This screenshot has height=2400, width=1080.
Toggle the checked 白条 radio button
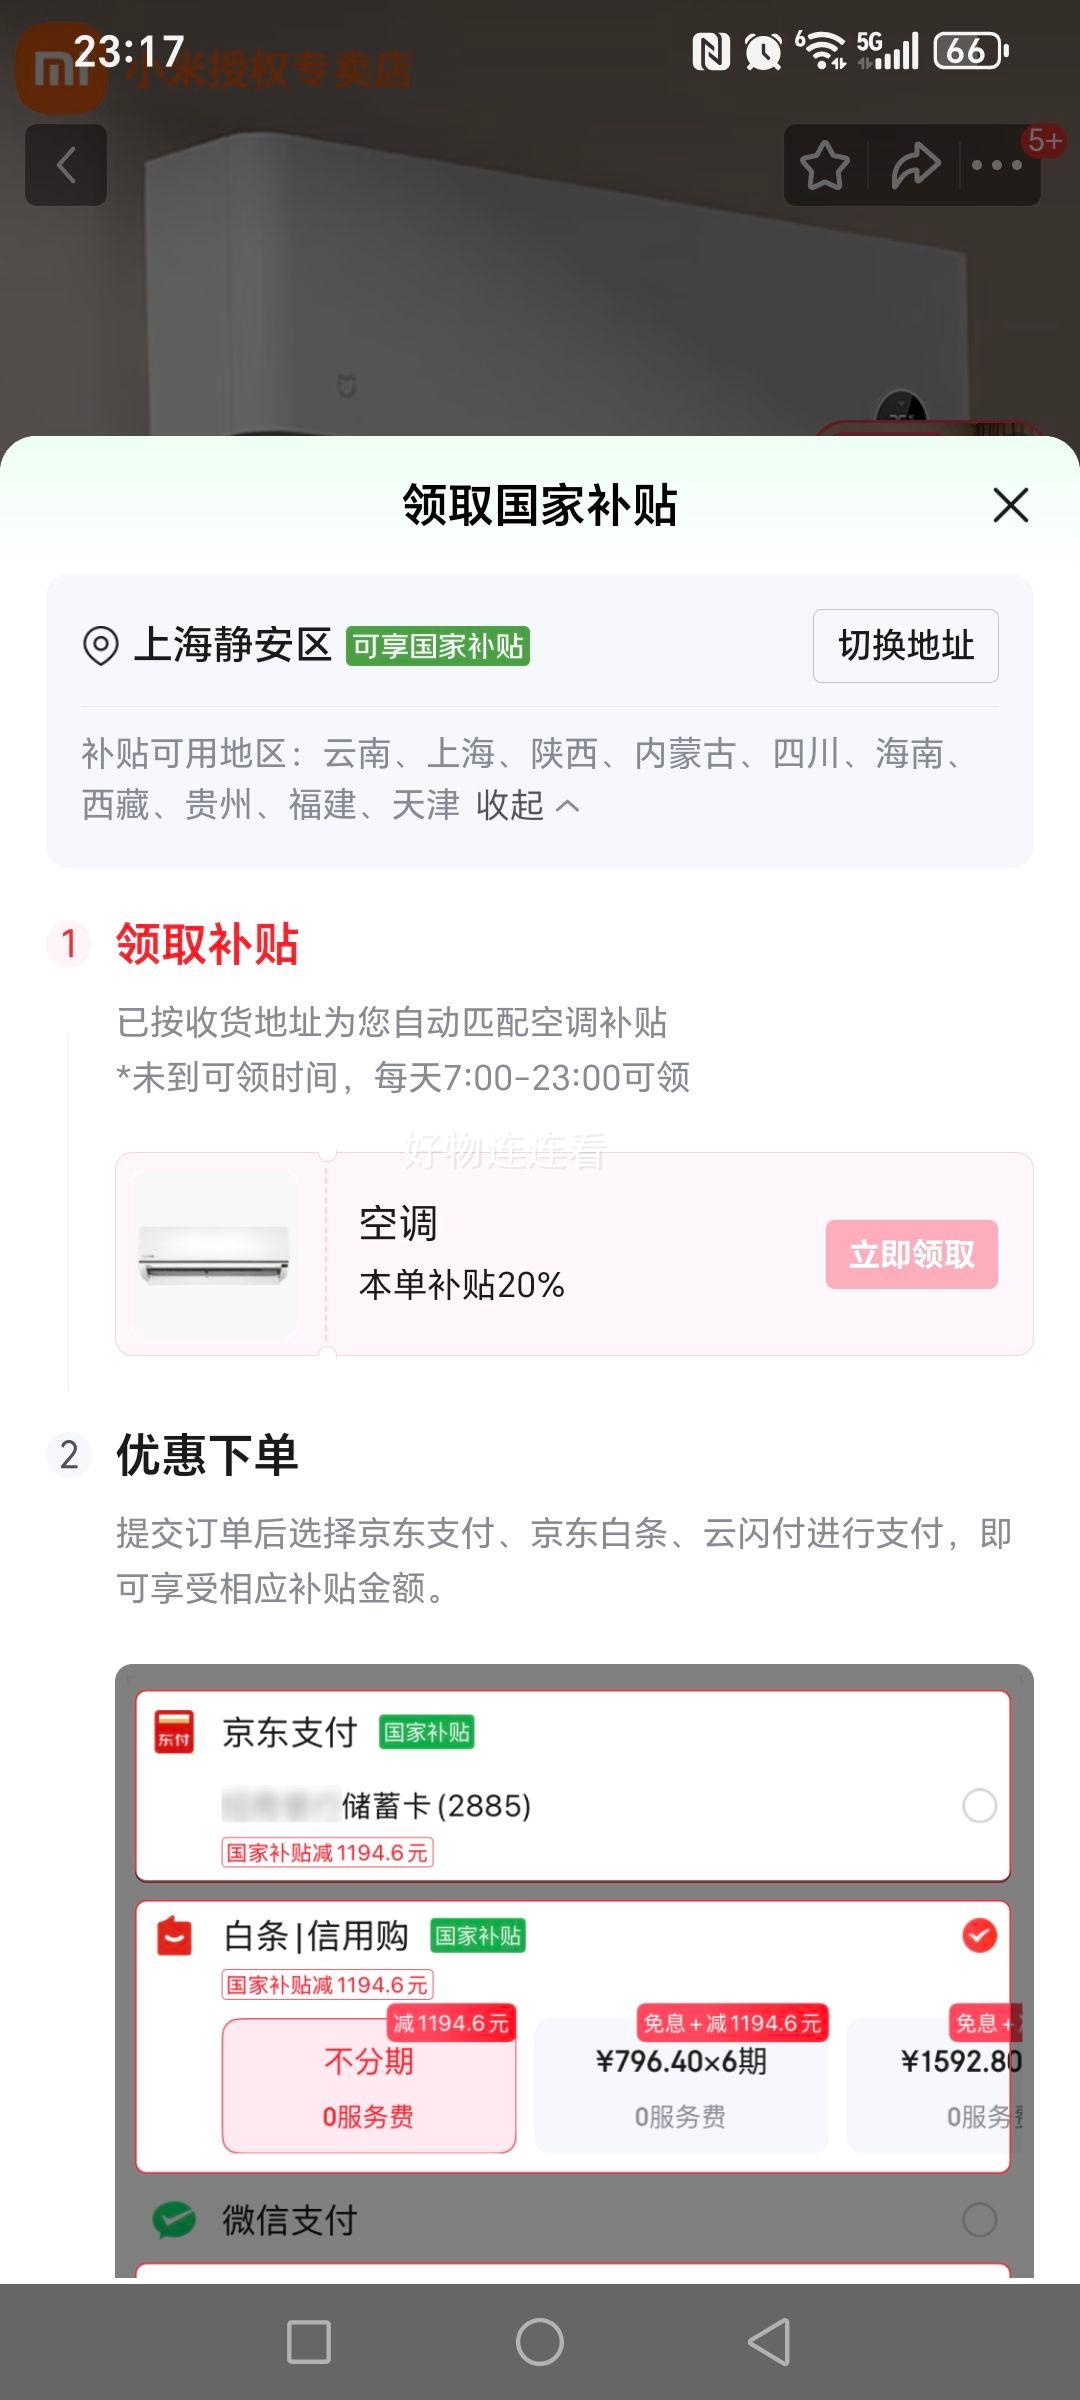[979, 1936]
